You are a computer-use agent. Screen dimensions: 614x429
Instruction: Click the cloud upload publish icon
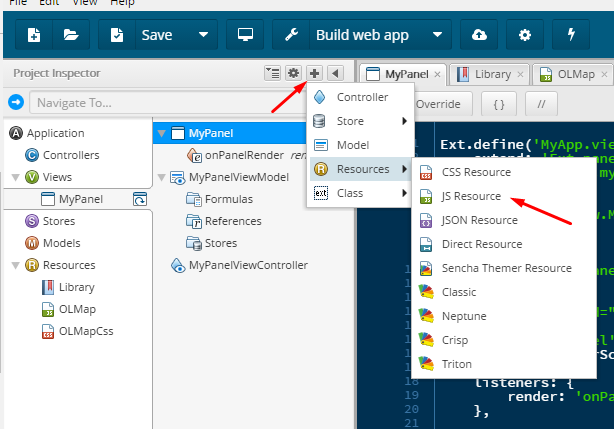click(479, 35)
